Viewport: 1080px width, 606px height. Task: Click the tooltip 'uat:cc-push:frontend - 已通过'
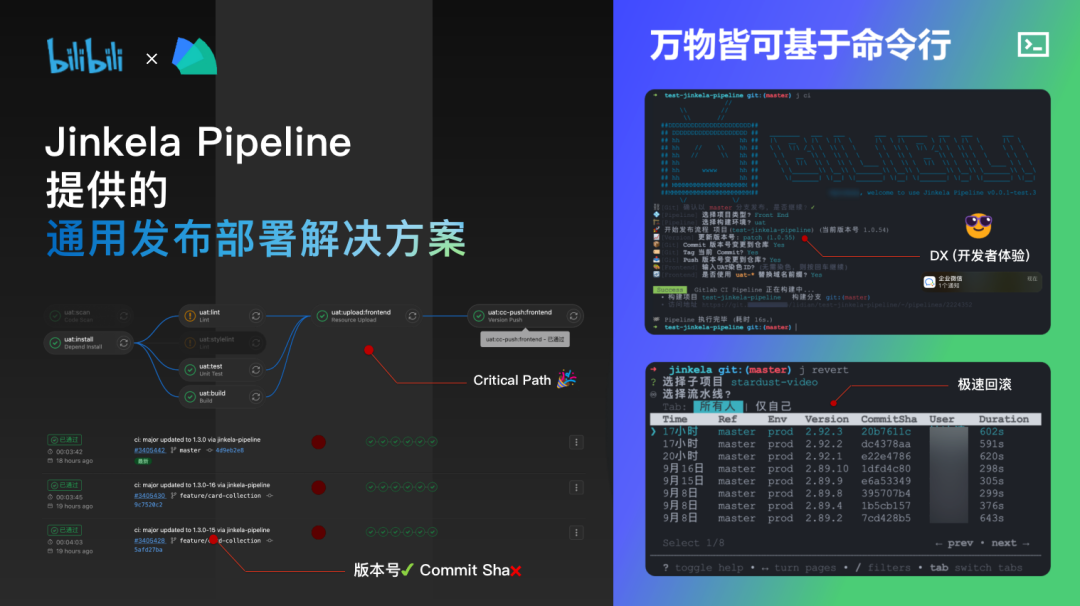click(x=525, y=339)
